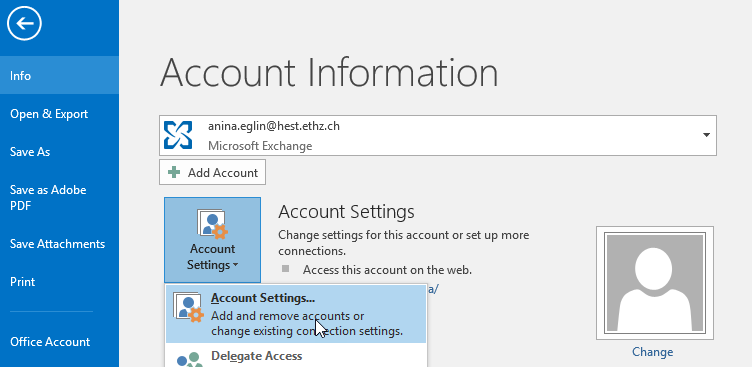The width and height of the screenshot is (752, 367).
Task: Toggle the Account Settings dropdown button
Action: click(212, 240)
